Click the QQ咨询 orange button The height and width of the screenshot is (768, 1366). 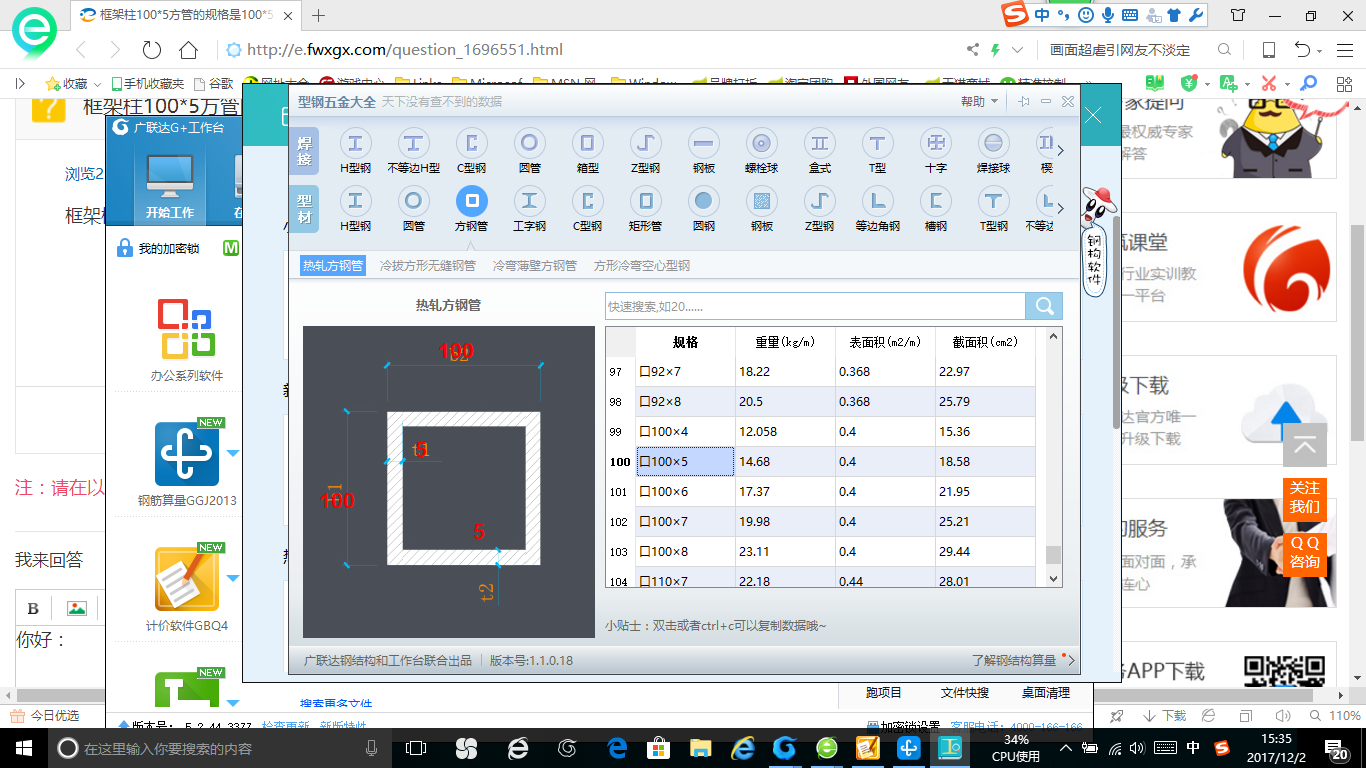pyautogui.click(x=1305, y=552)
